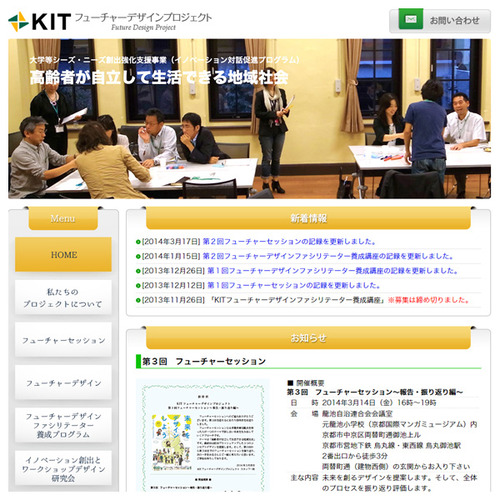Click the red ※募集は締め切りました notice
Image resolution: width=500 pixels, height=500 pixels.
(429, 300)
